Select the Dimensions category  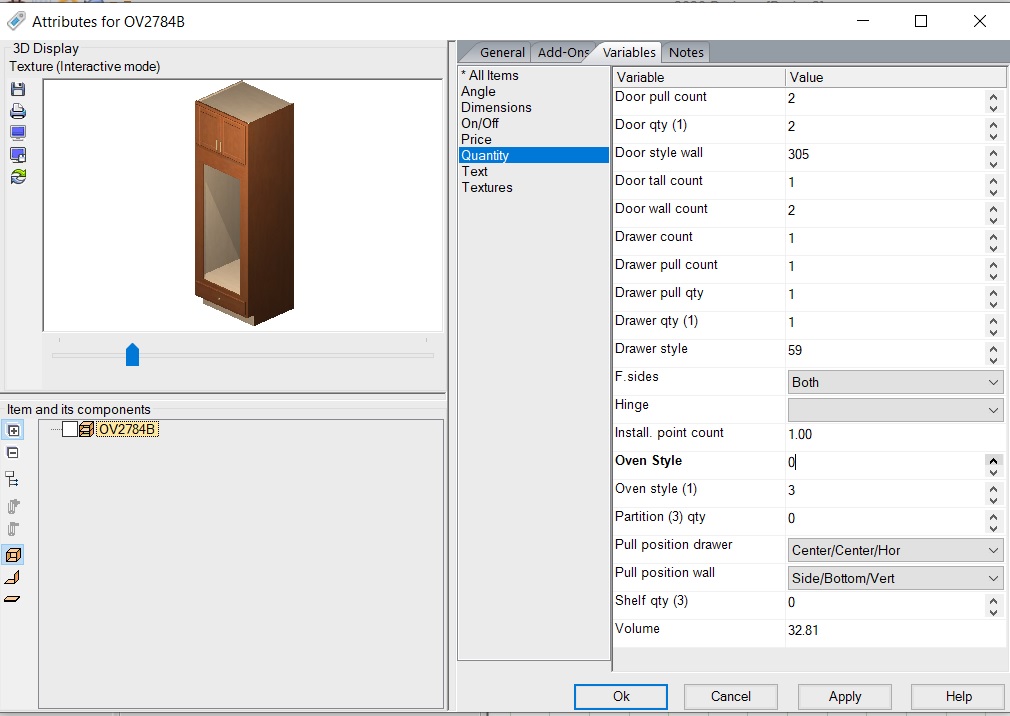click(496, 108)
